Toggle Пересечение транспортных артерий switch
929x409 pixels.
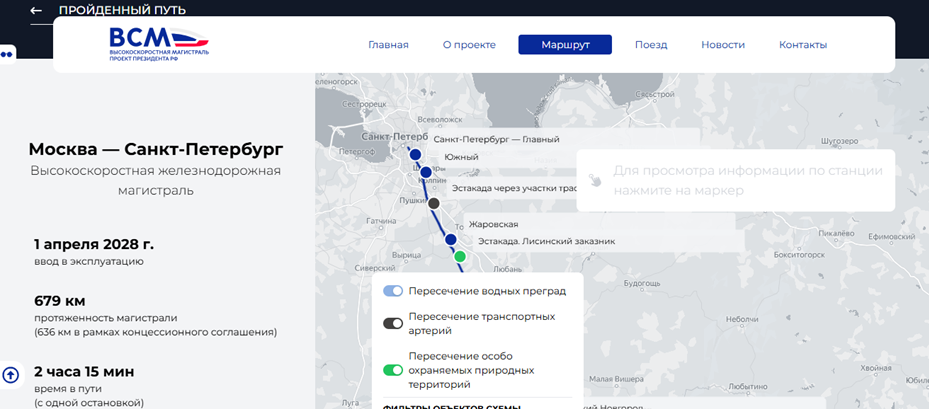[393, 324]
